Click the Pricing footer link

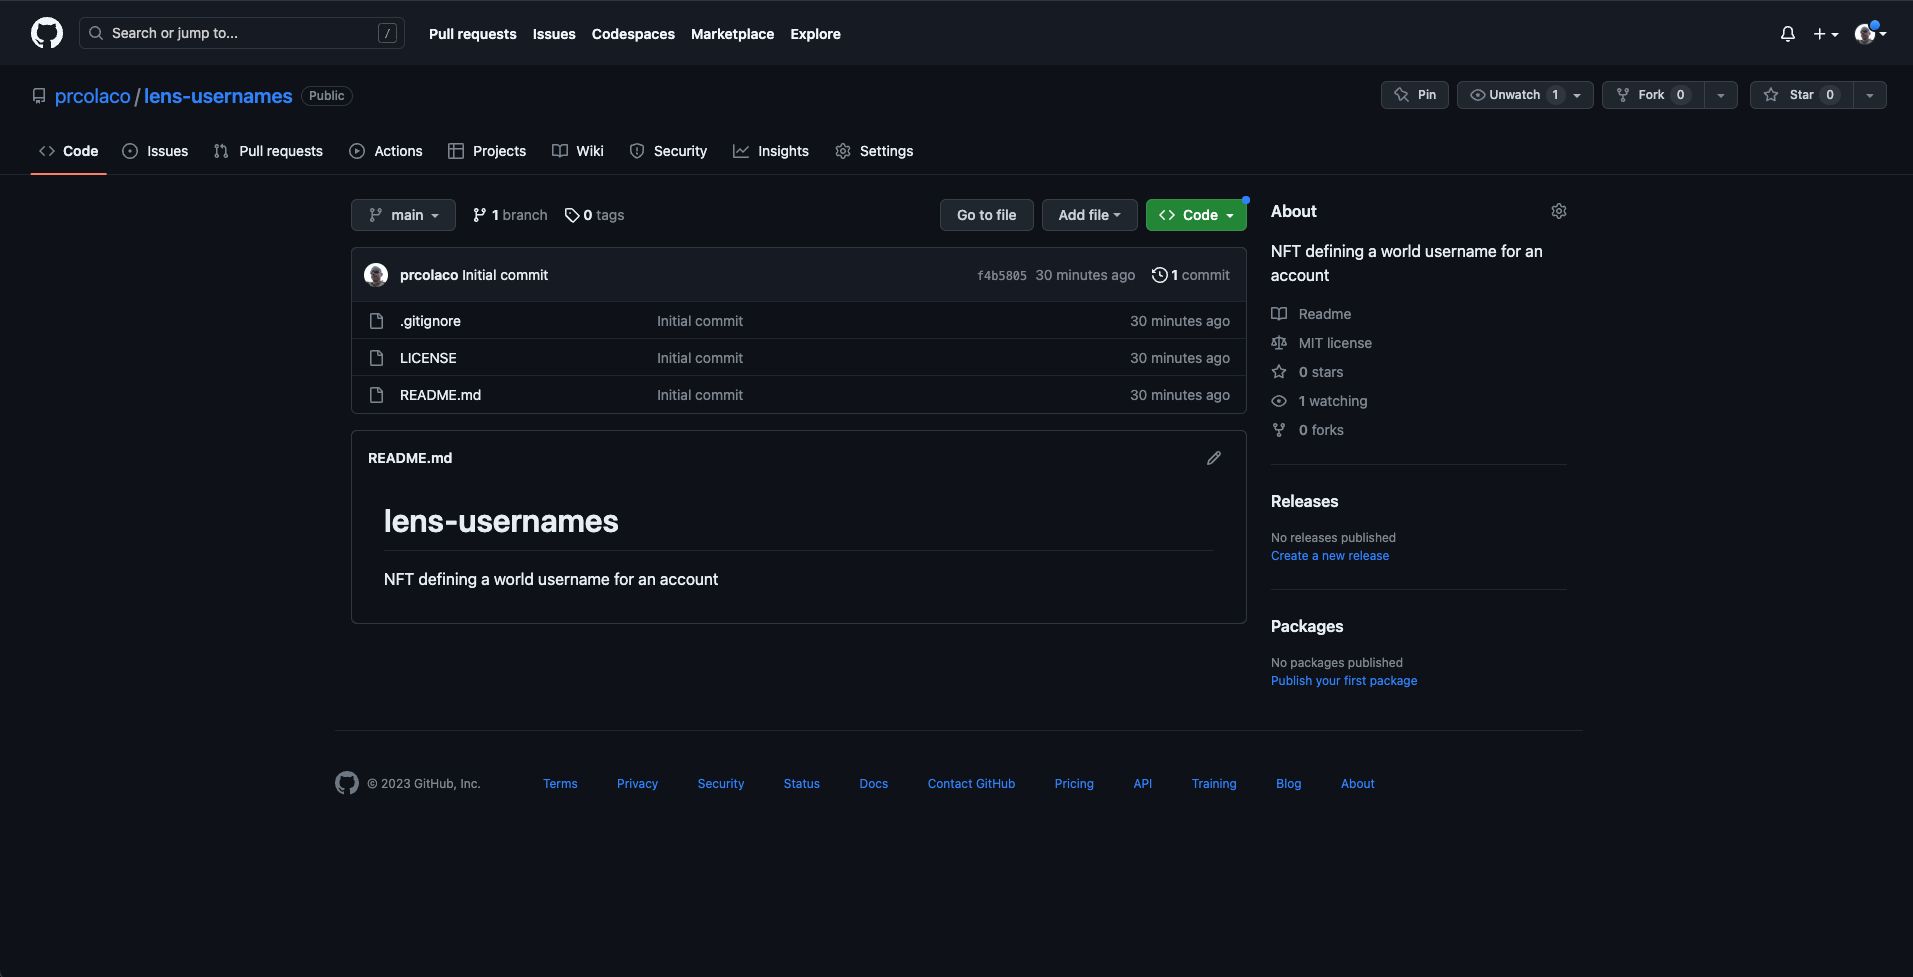tap(1074, 784)
